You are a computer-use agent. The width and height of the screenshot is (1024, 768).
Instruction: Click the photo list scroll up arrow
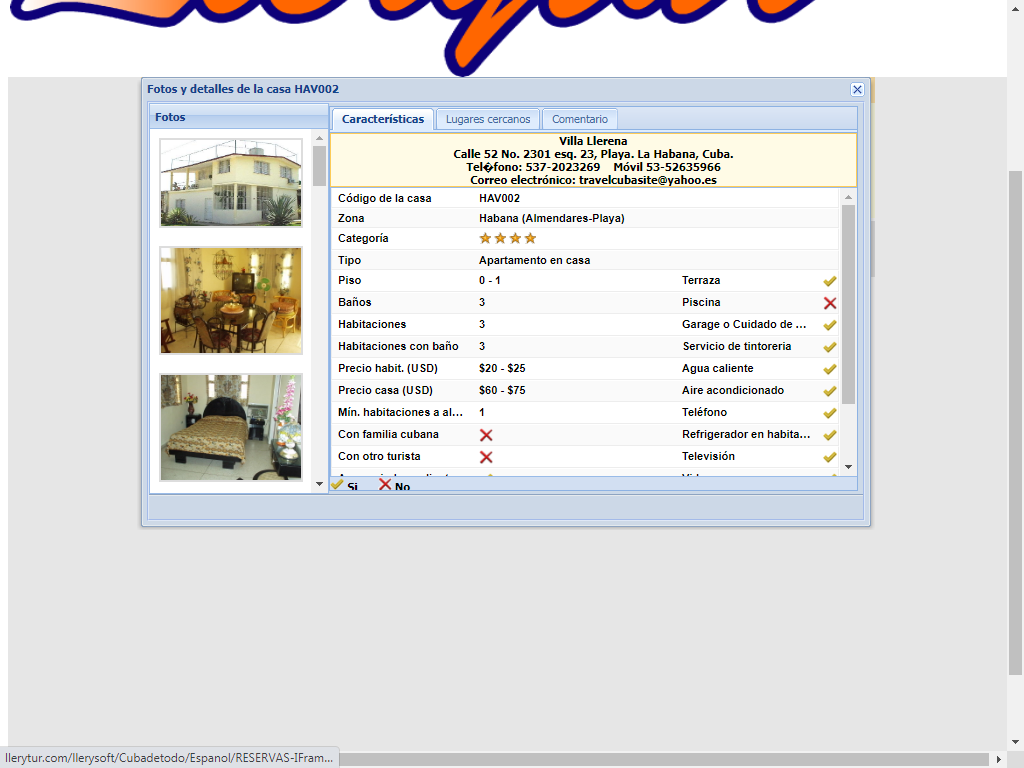(319, 138)
